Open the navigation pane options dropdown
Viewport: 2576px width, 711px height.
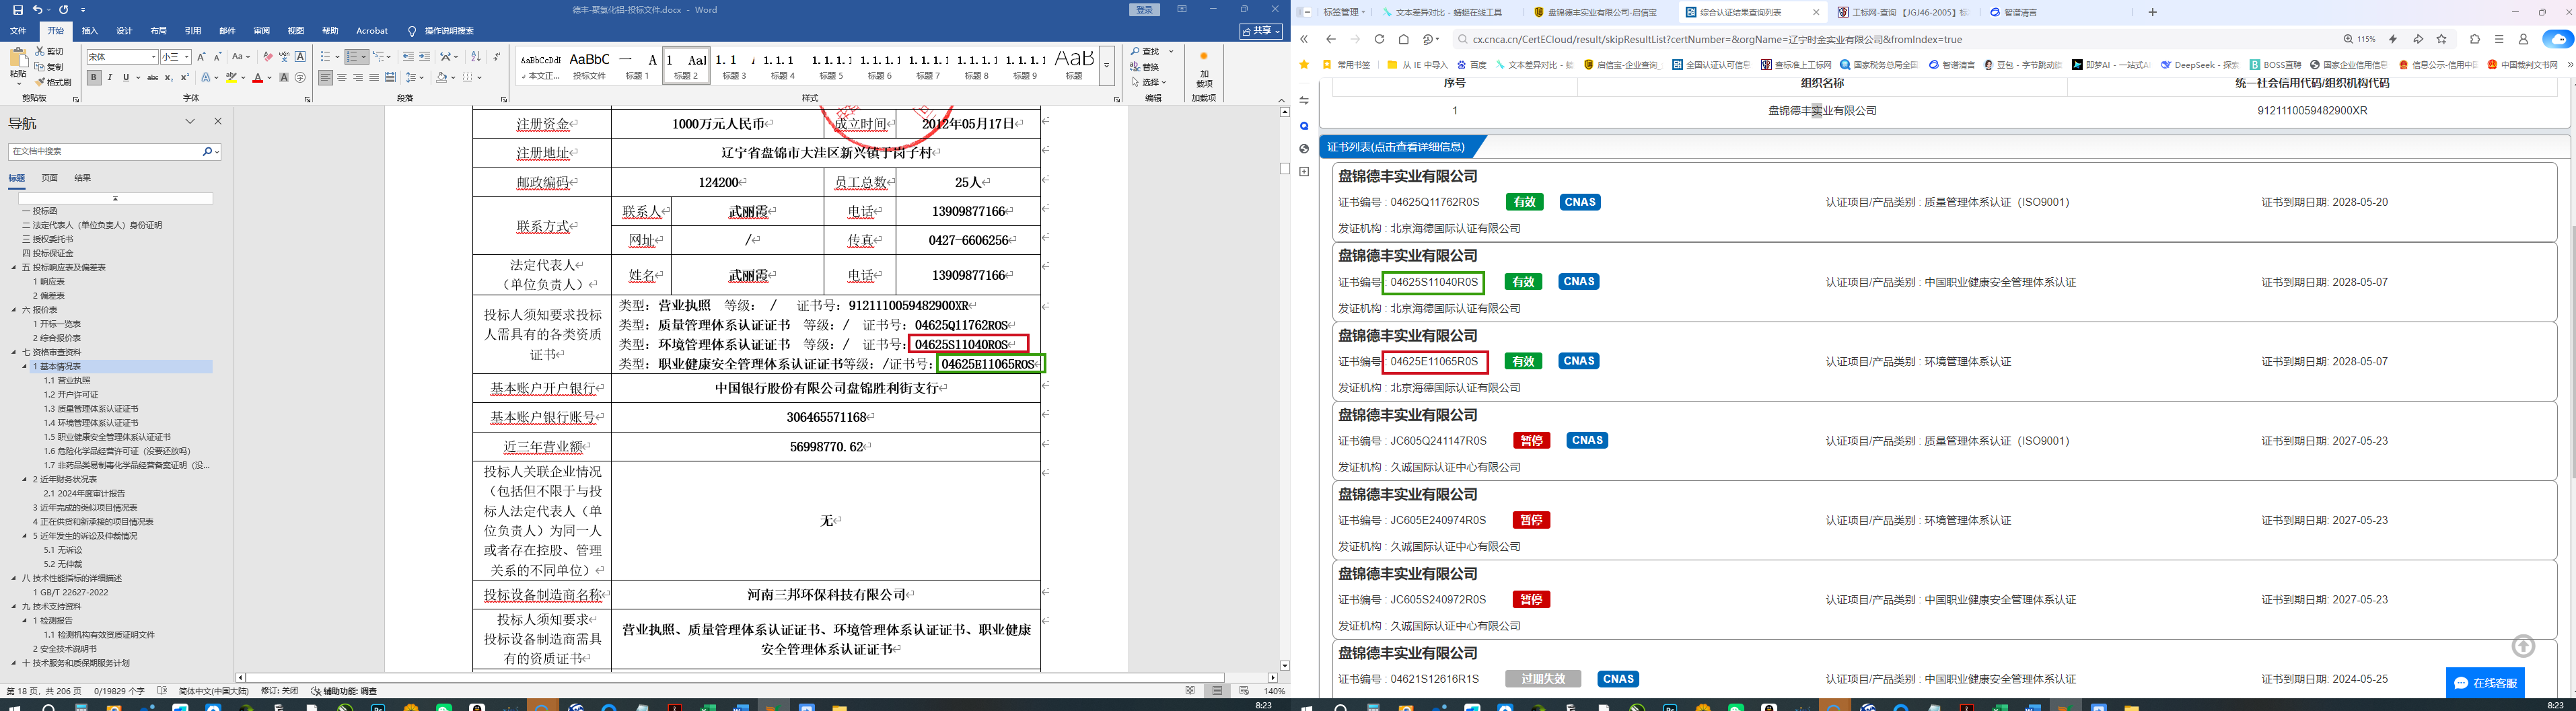(x=190, y=122)
